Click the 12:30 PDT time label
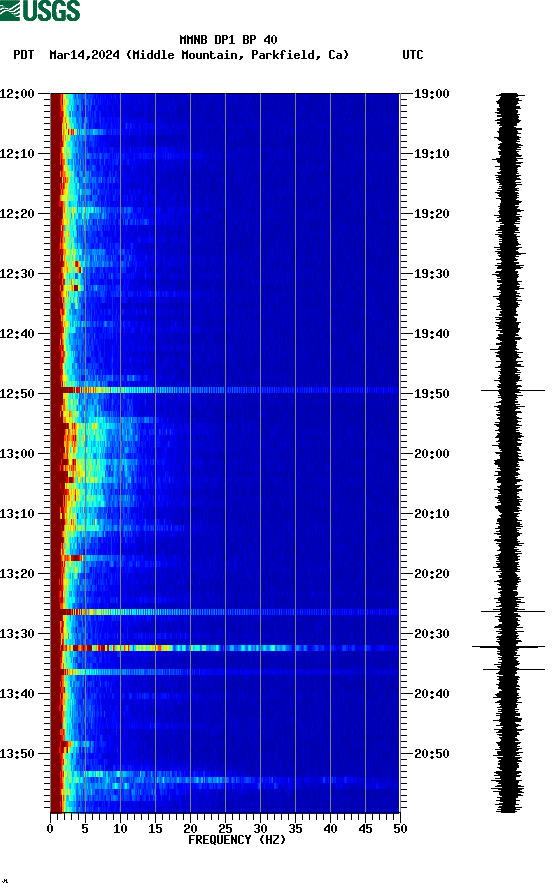This screenshot has width=552, height=892. 17,274
